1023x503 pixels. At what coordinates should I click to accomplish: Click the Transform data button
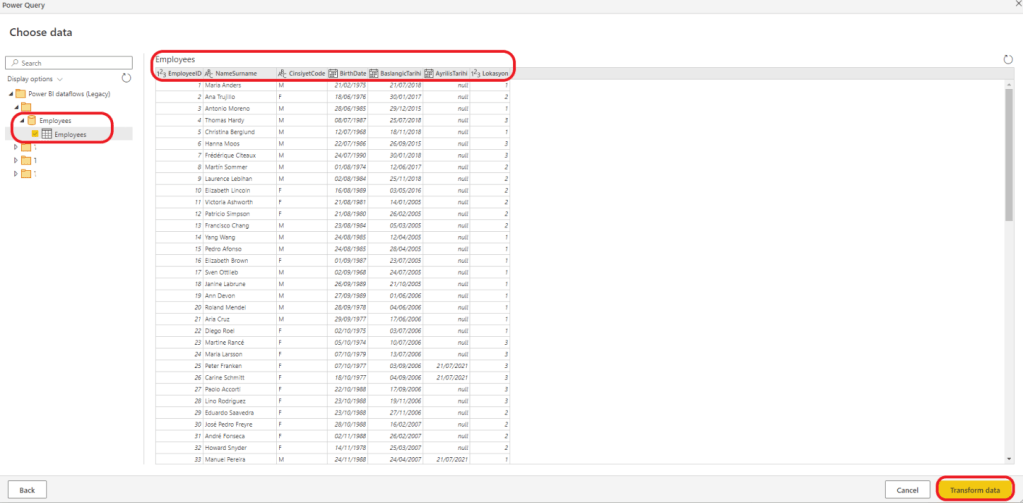(974, 489)
